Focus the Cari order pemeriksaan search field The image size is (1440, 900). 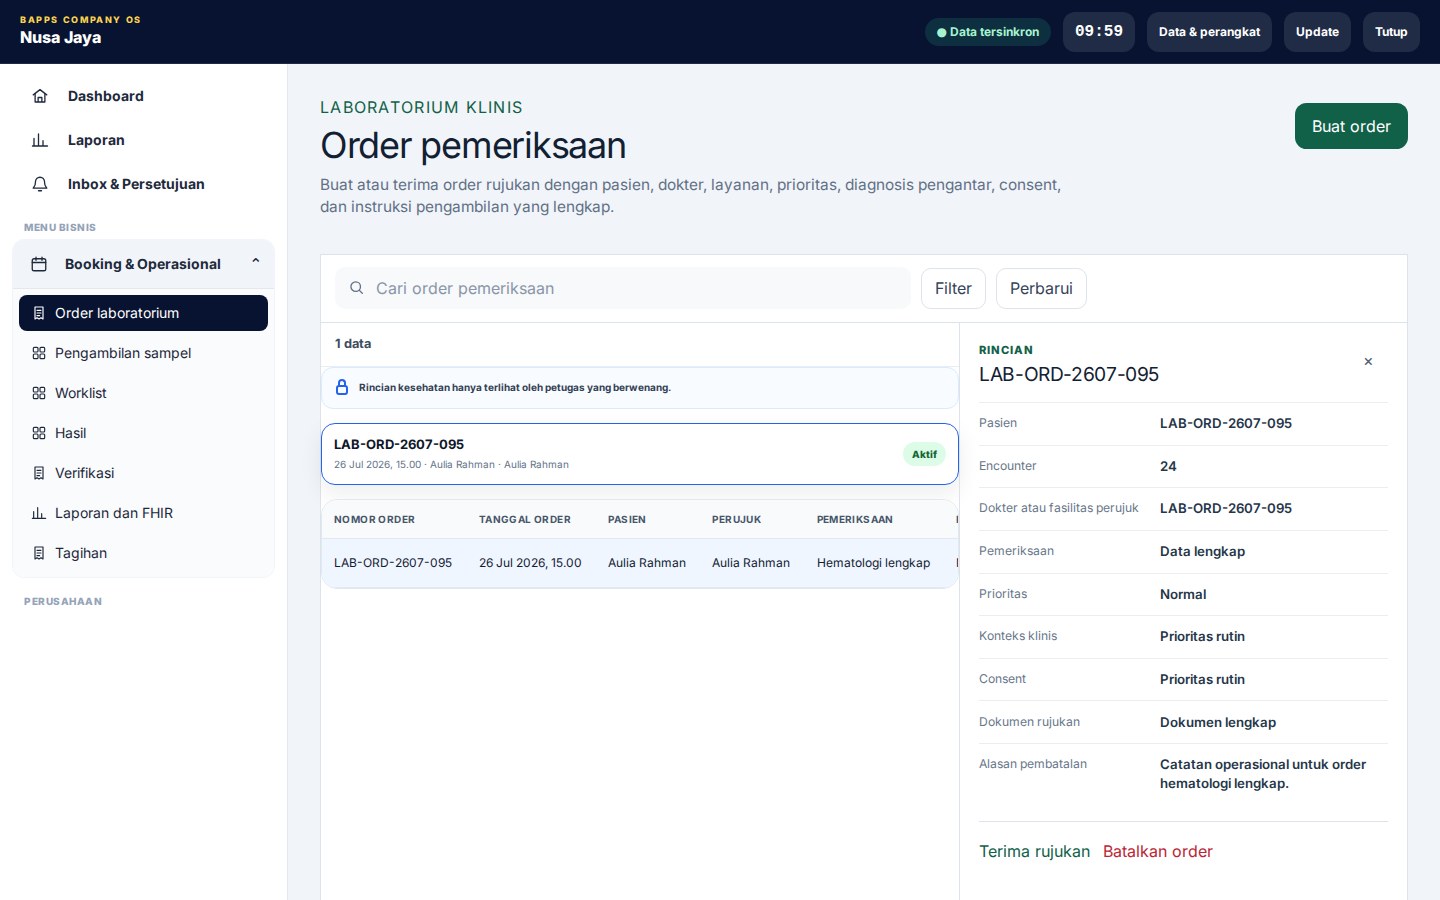[x=623, y=288]
